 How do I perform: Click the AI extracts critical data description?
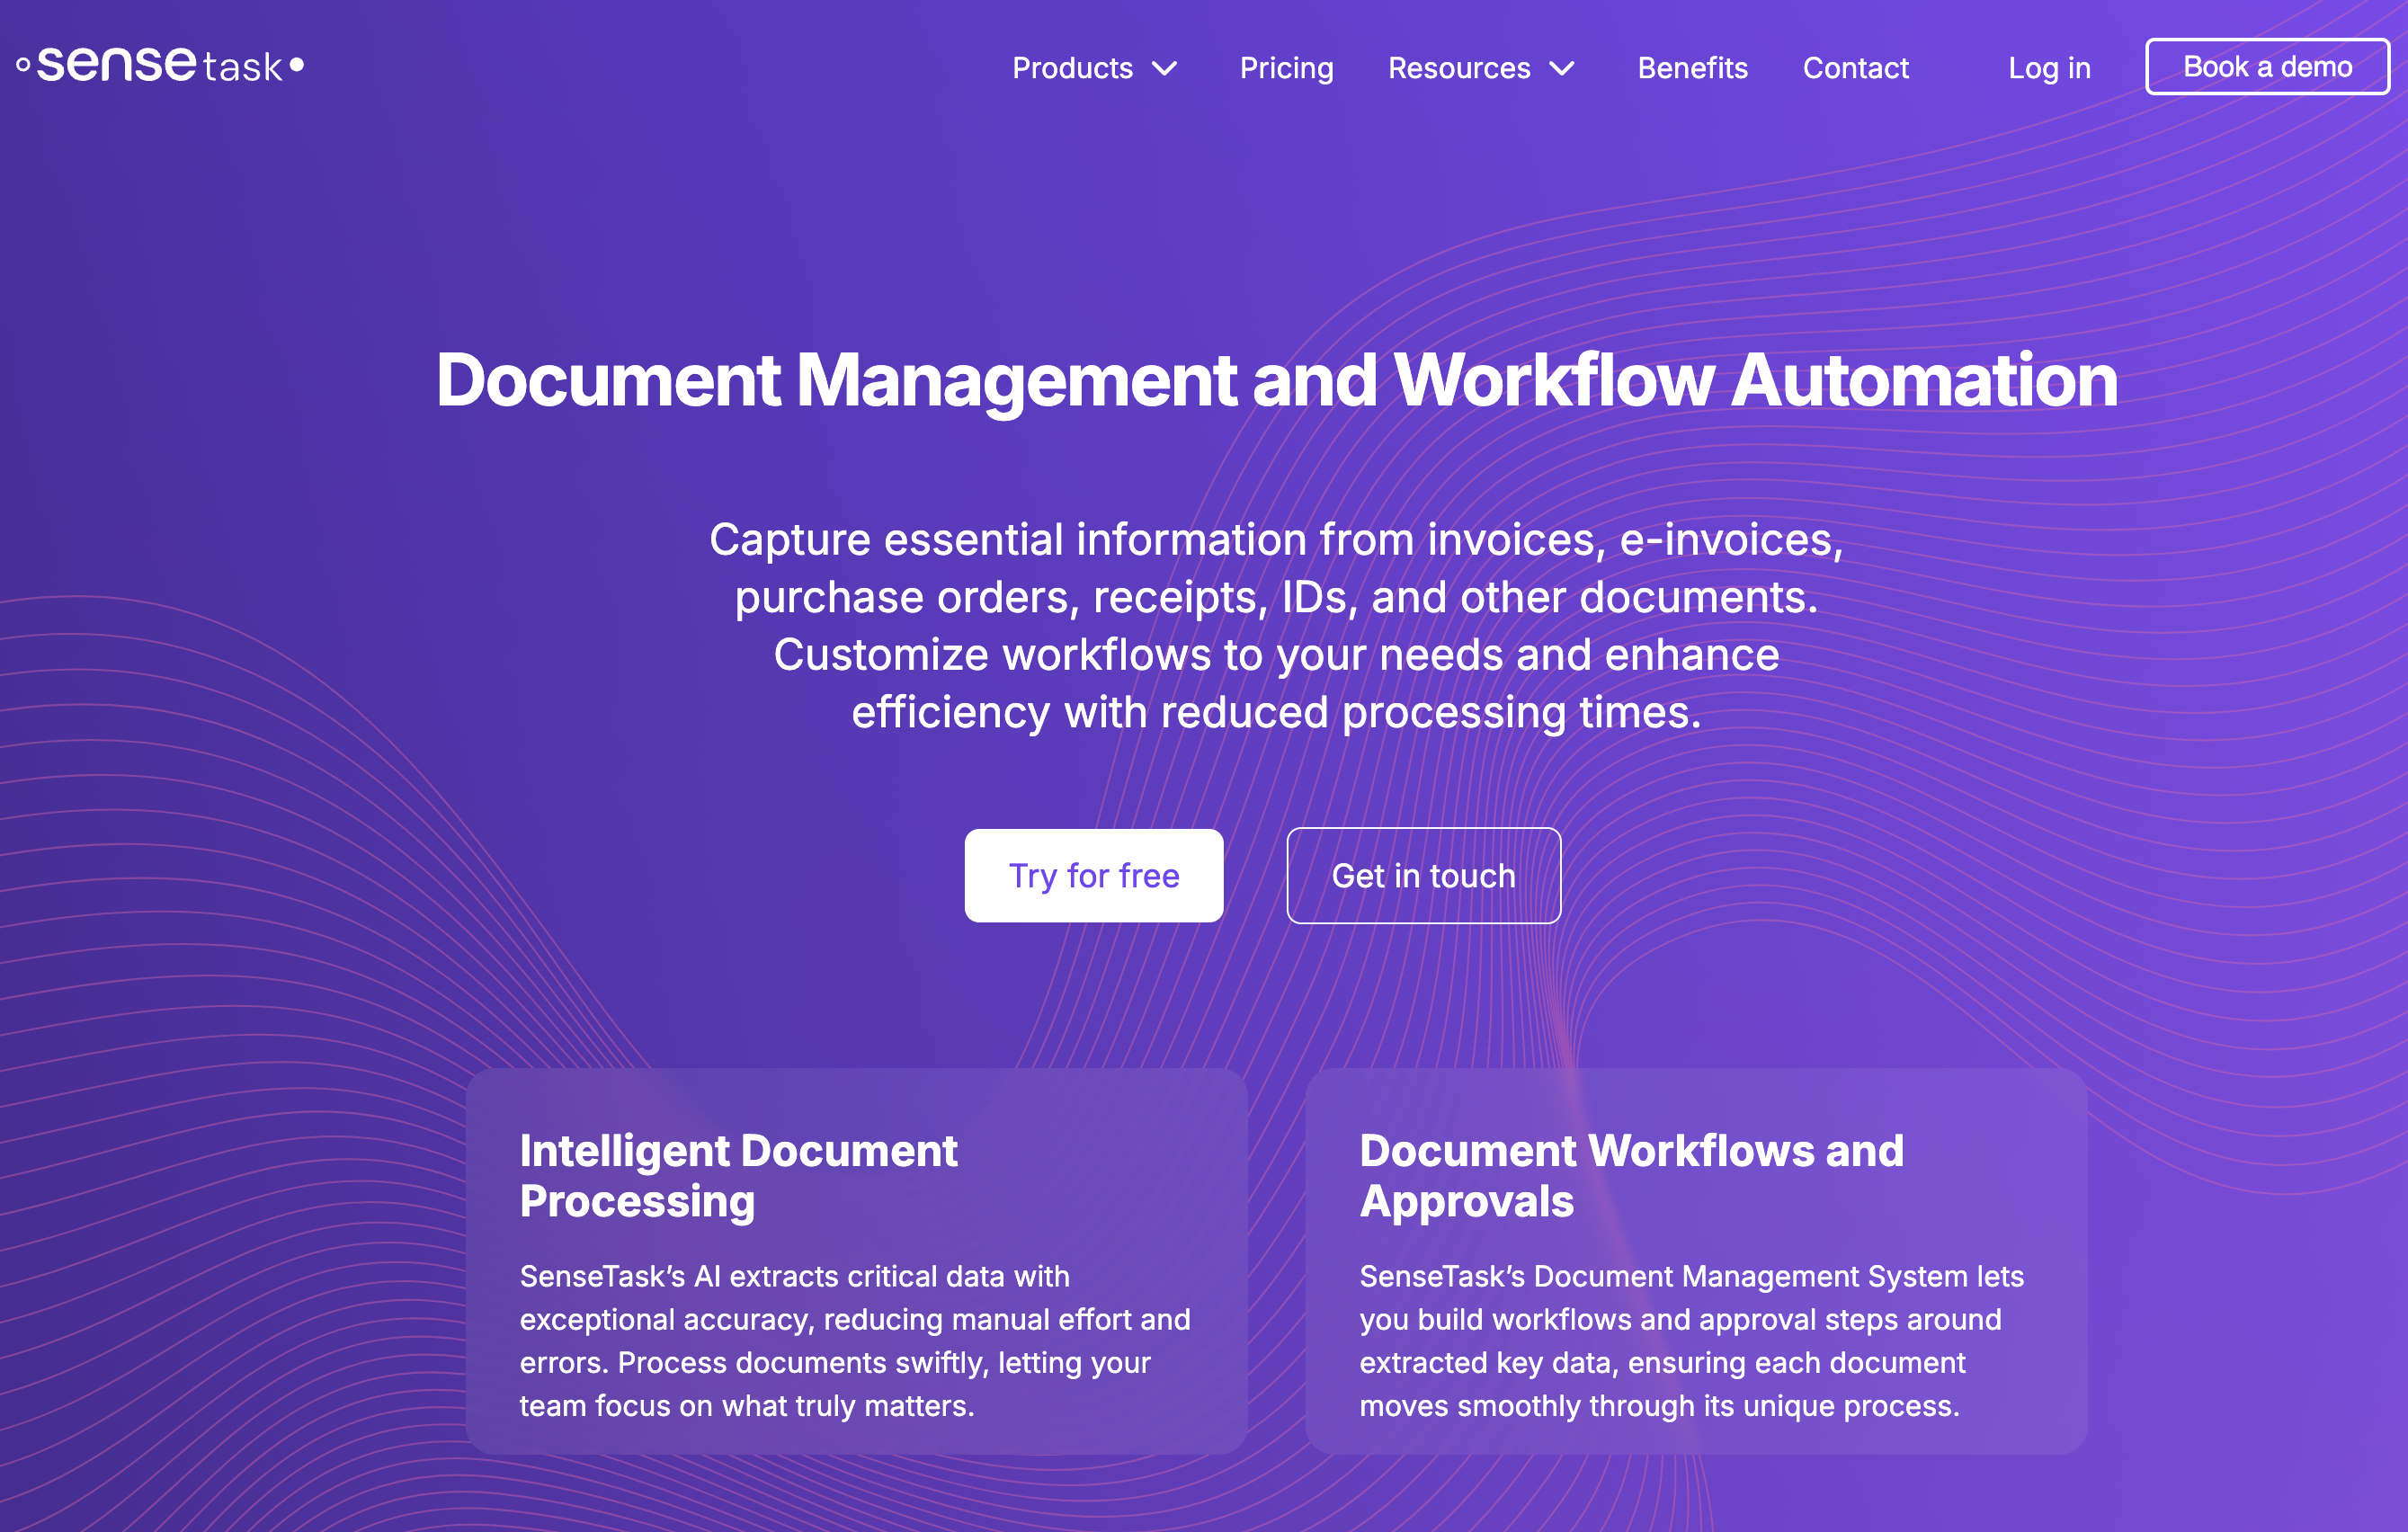(x=855, y=1340)
